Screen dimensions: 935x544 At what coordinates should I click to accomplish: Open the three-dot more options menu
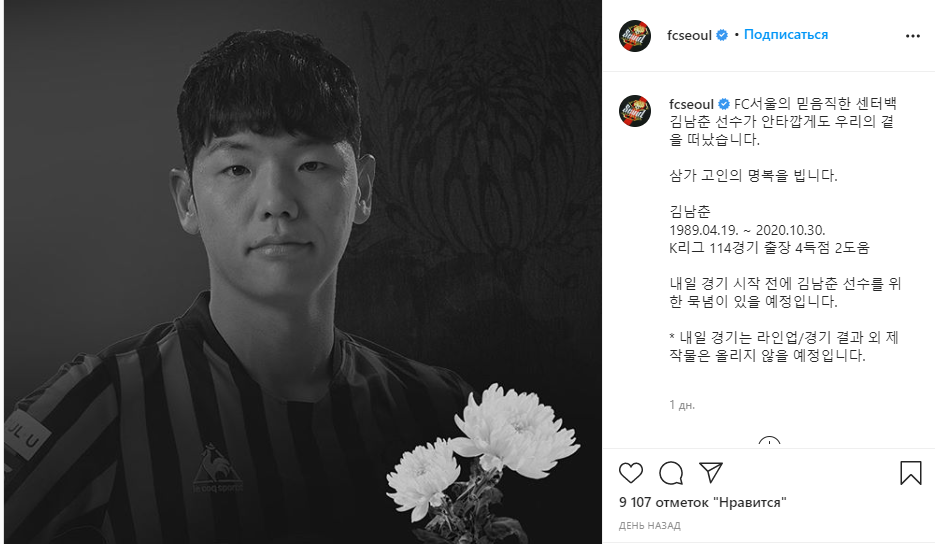point(913,36)
